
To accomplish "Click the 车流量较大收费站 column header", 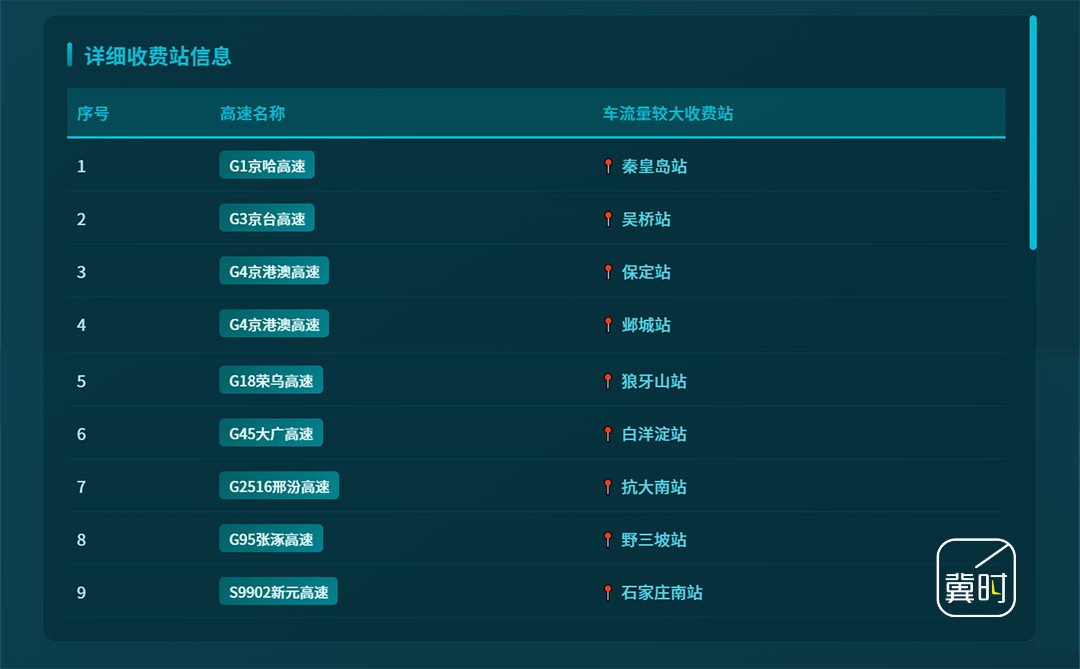I will click(x=668, y=114).
